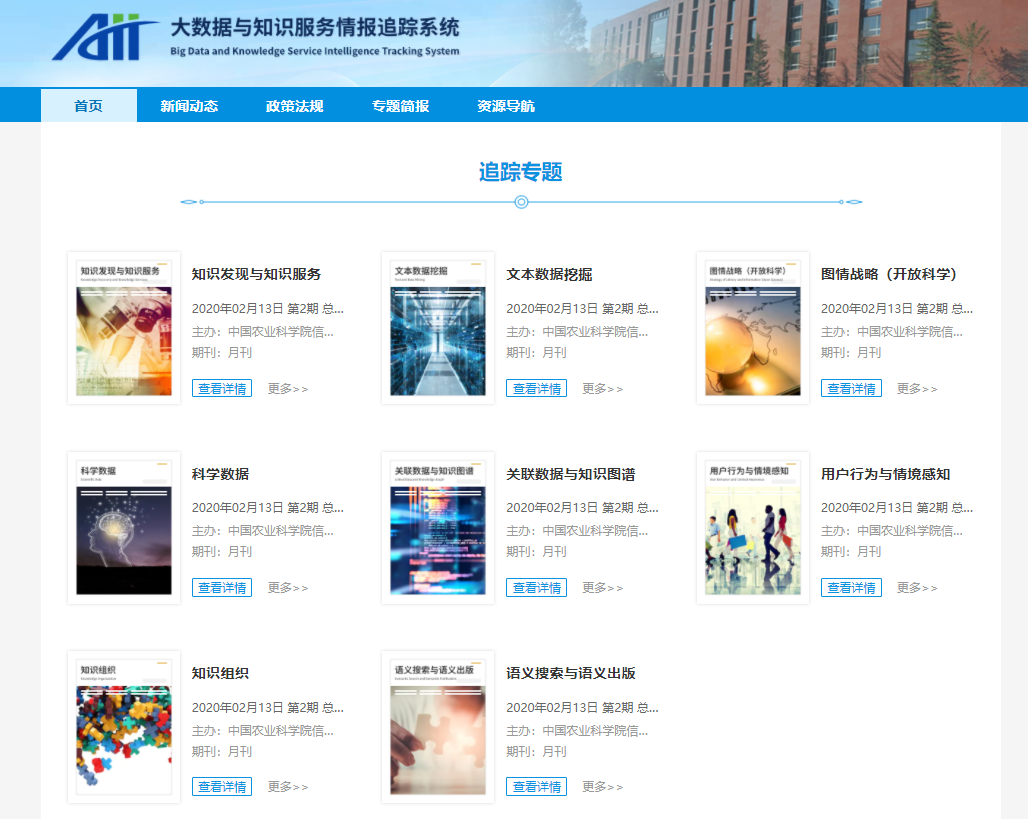This screenshot has width=1028, height=819.
Task: Open the 文本数据挖掘 cover image
Action: click(438, 328)
